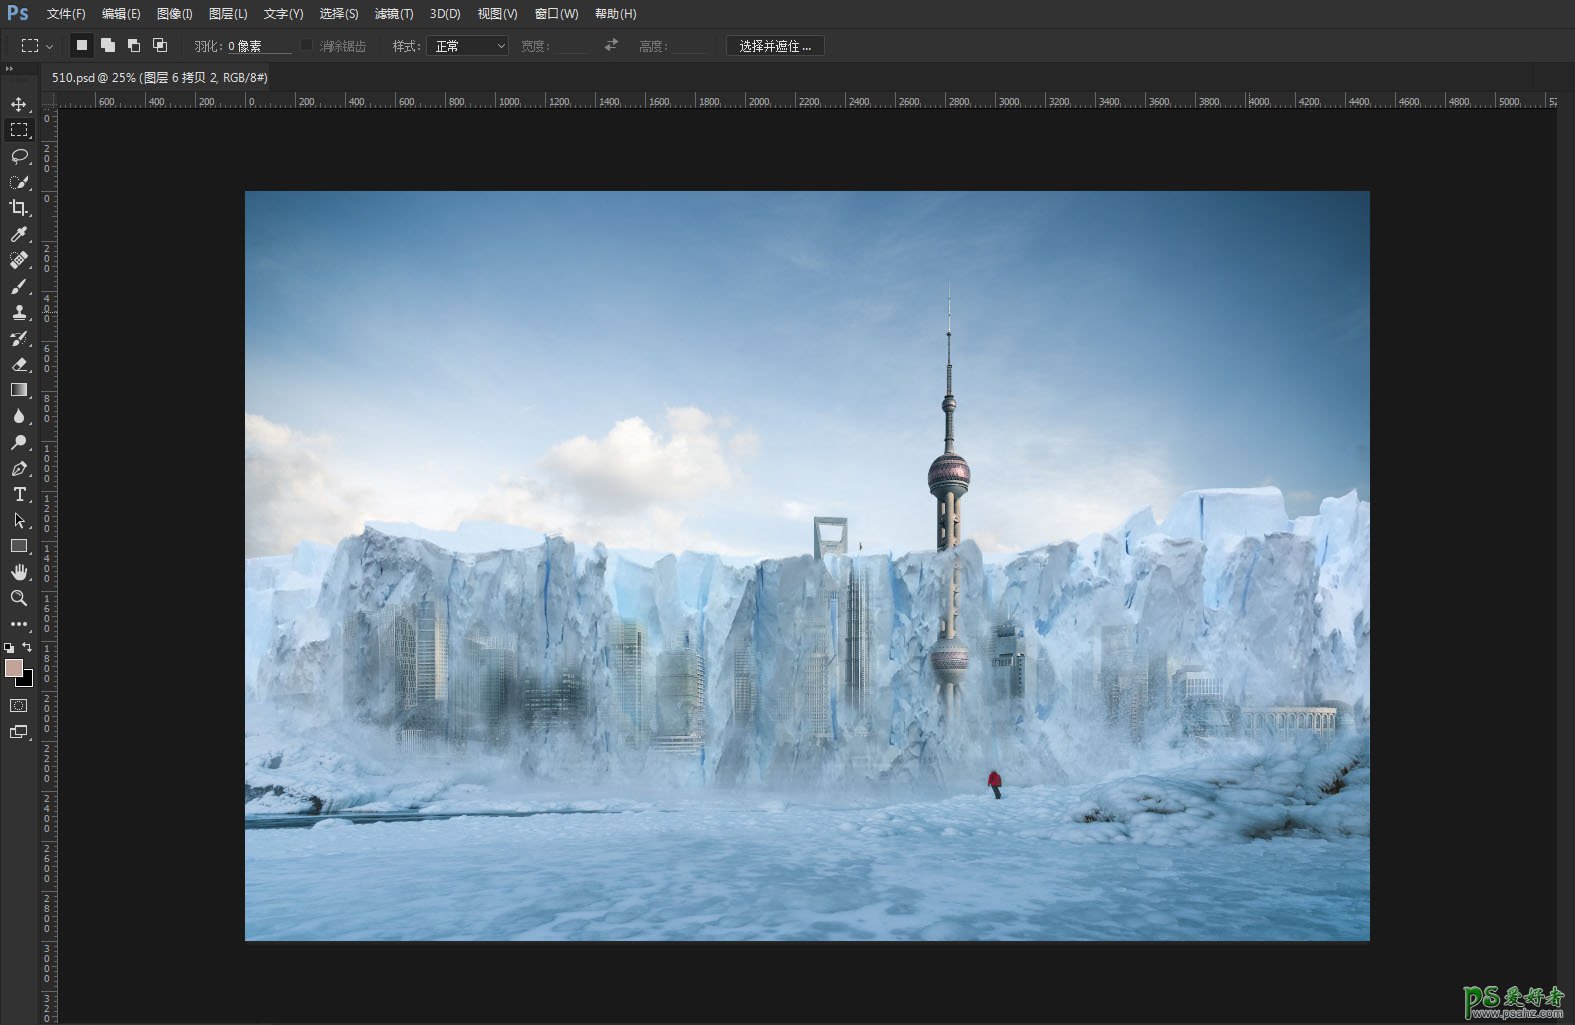
Task: Click the 宽度 width input field
Action: click(570, 46)
